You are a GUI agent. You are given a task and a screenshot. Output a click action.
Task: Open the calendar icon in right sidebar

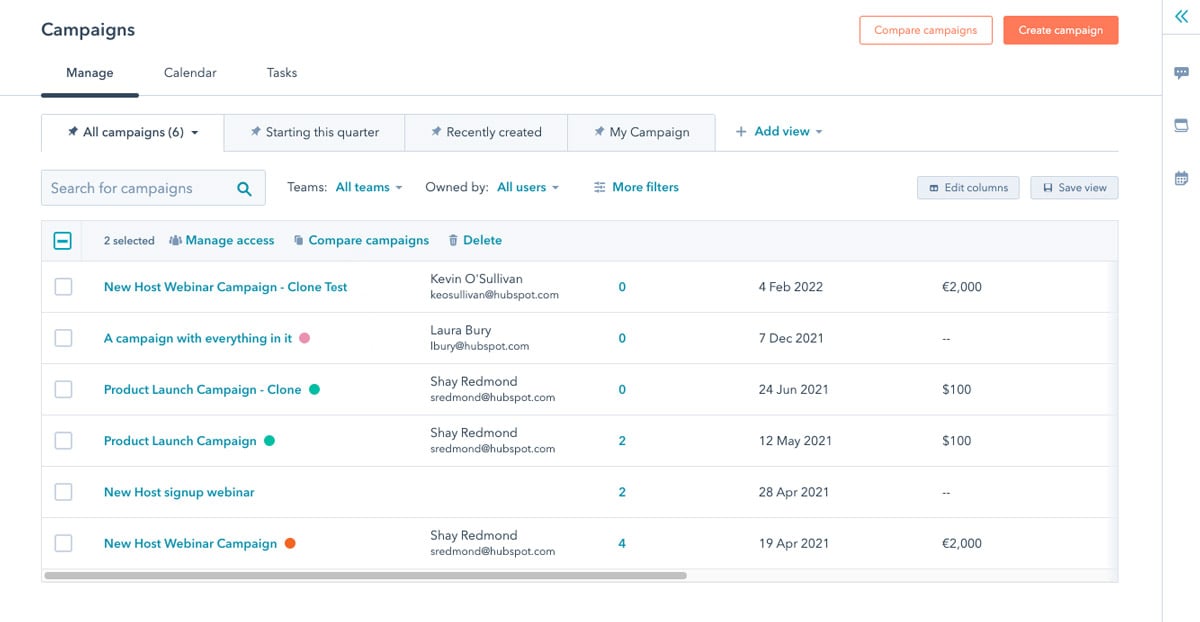pos(1182,177)
